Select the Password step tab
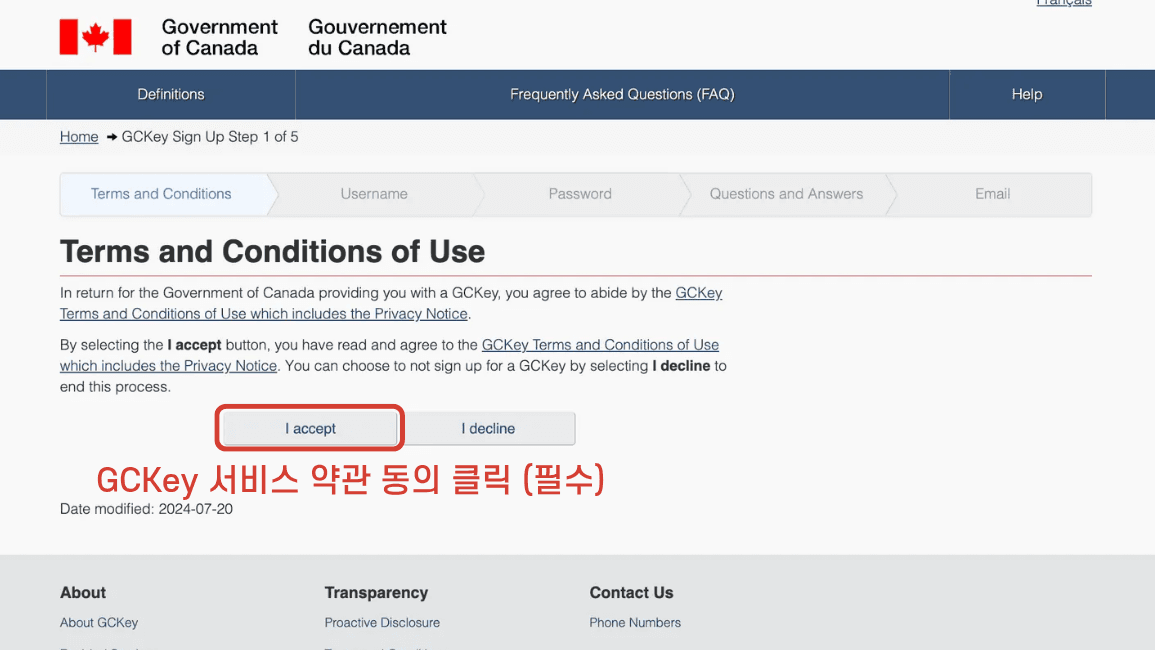Image resolution: width=1155 pixels, height=650 pixels. pyautogui.click(x=579, y=194)
